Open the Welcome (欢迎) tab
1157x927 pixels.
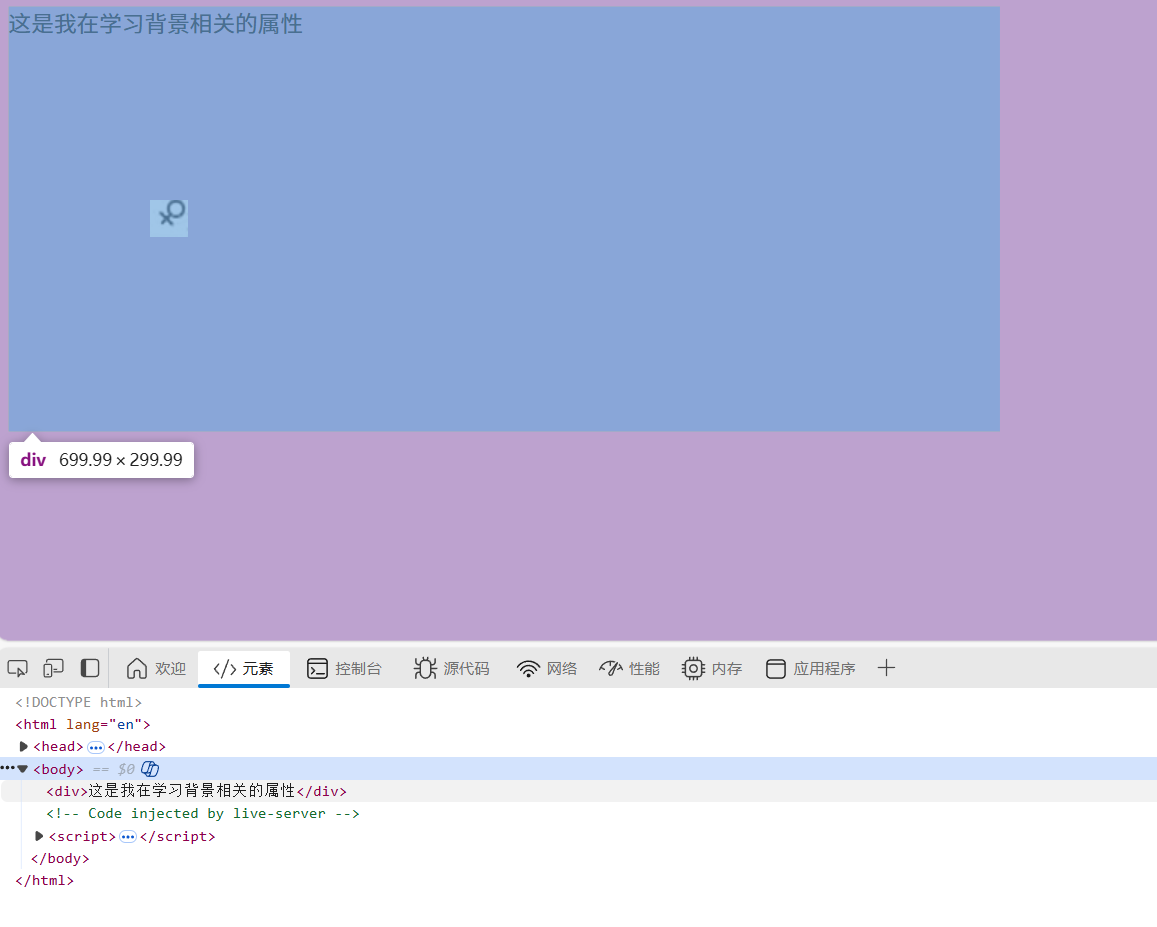[156, 669]
